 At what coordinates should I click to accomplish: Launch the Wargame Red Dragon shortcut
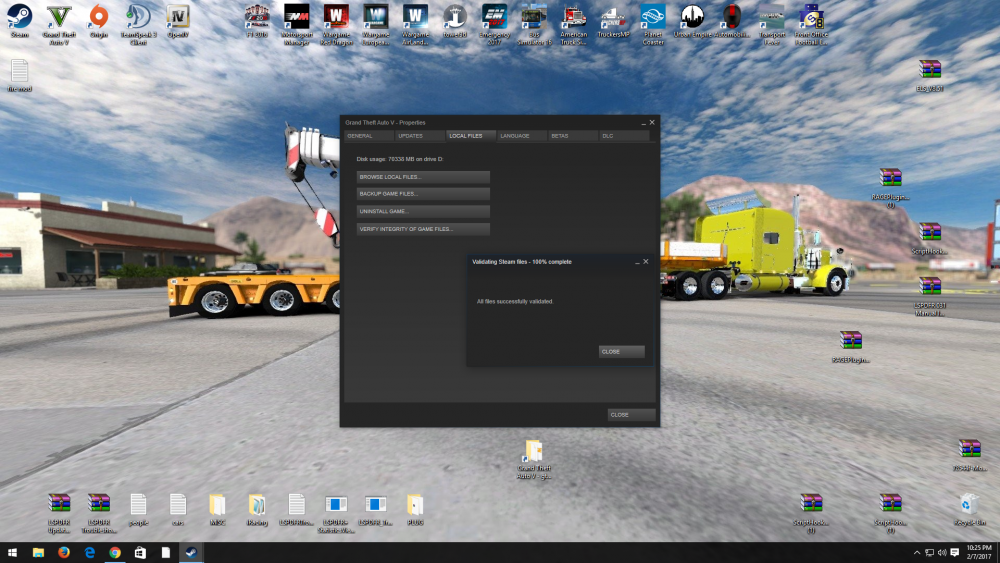336,24
